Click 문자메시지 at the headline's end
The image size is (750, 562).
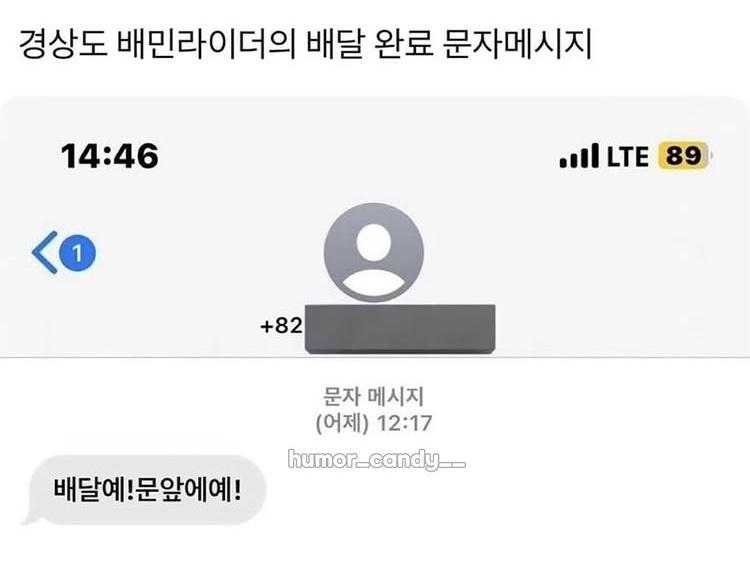(x=517, y=44)
